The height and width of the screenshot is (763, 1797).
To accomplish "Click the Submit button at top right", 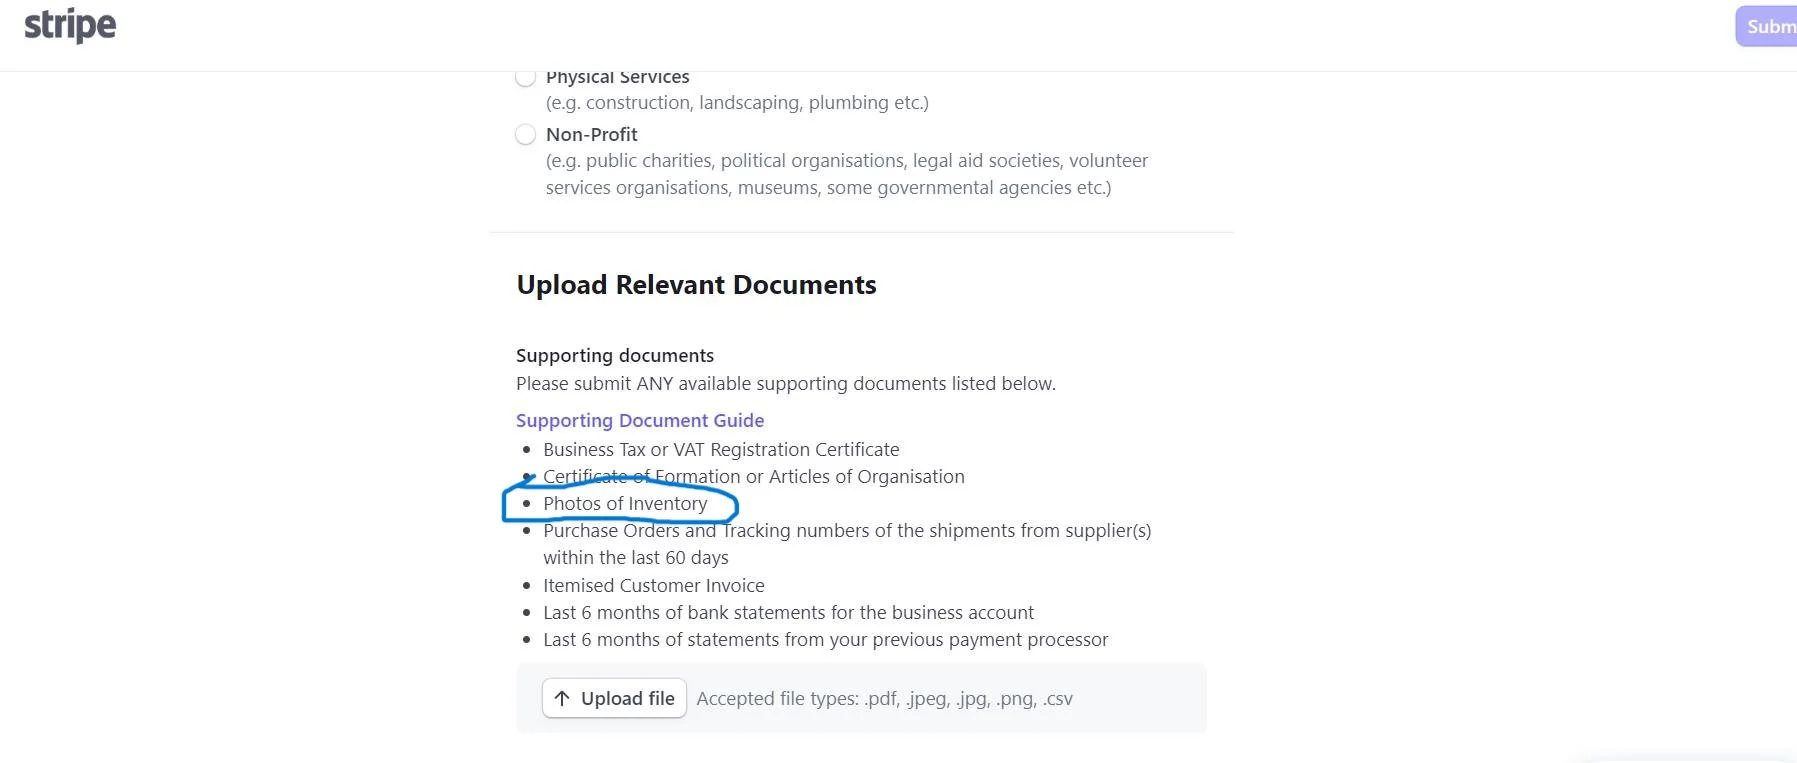I will 1767,27.
